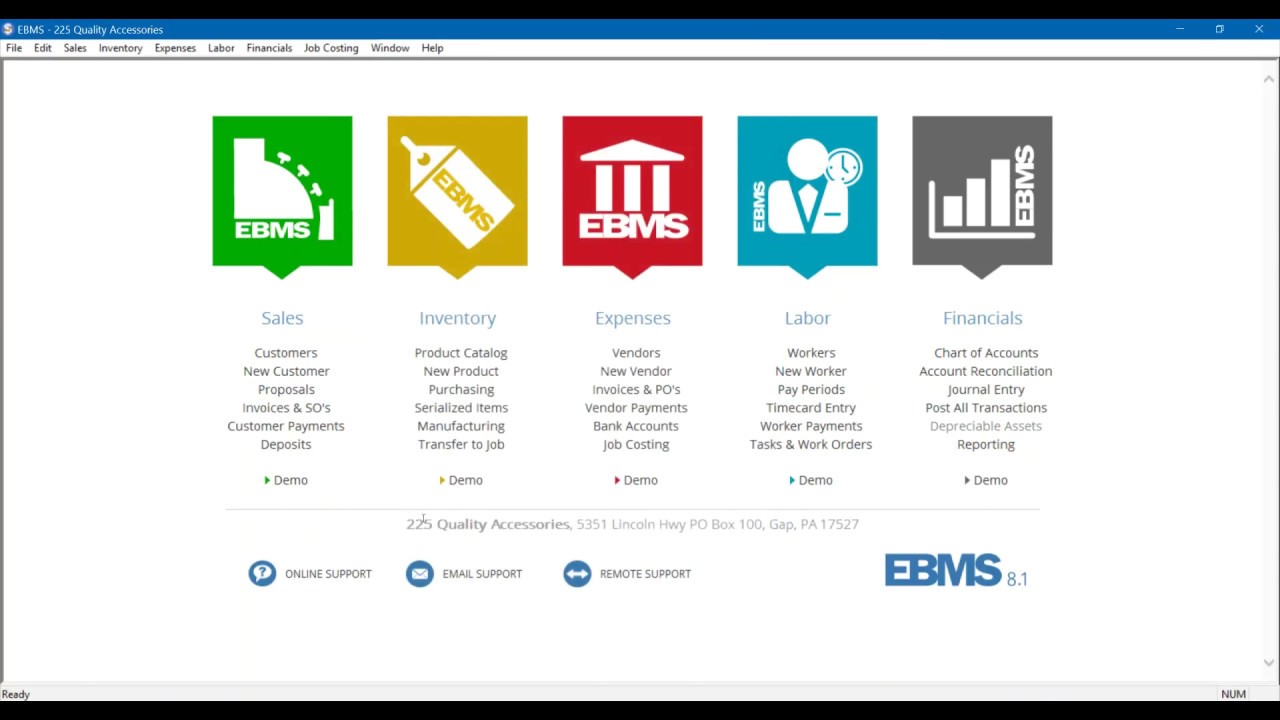Open the Financials menu in menu bar
1280x720 pixels.
[x=269, y=48]
